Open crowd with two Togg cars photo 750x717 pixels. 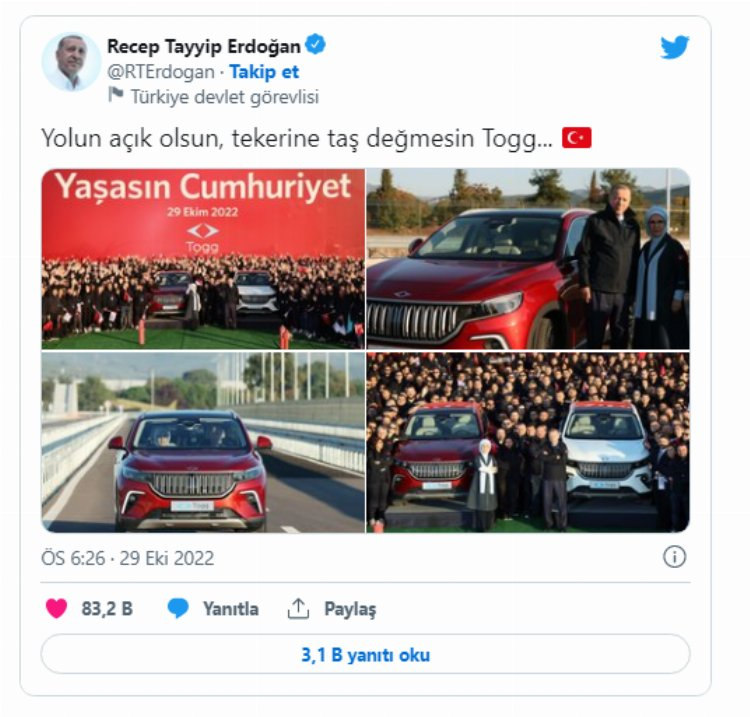click(528, 442)
